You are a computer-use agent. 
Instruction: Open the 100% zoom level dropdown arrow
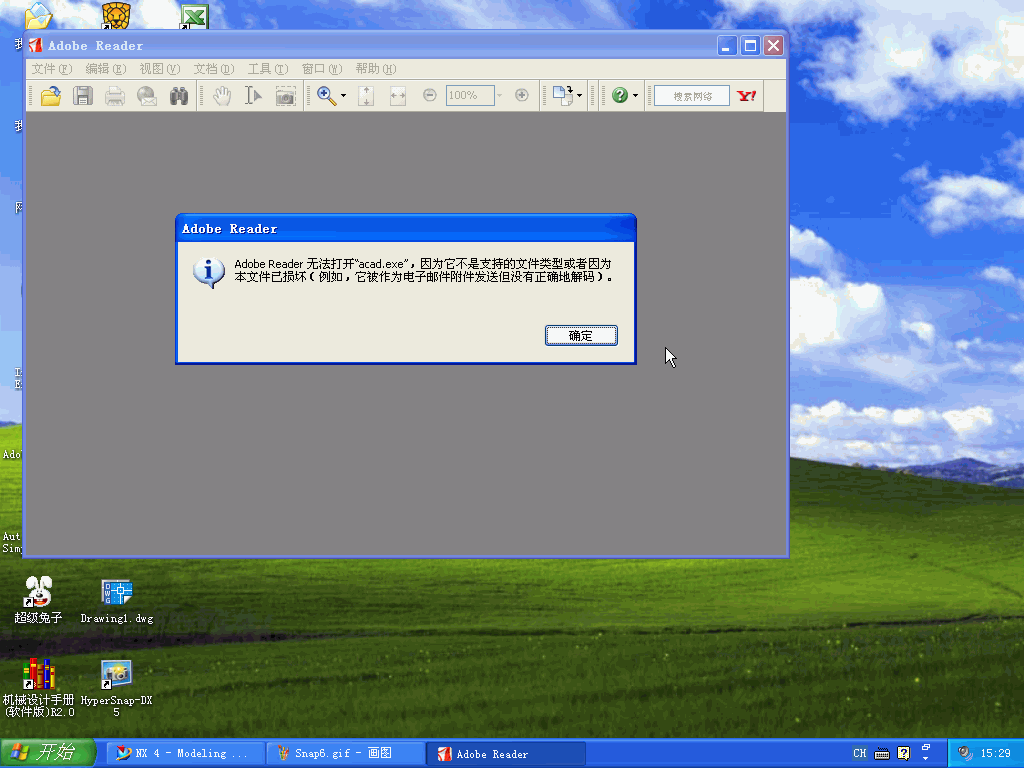tap(500, 96)
